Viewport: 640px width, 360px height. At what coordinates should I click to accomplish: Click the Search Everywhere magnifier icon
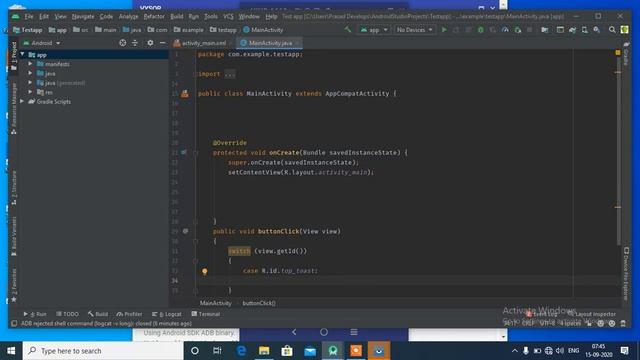click(x=612, y=30)
